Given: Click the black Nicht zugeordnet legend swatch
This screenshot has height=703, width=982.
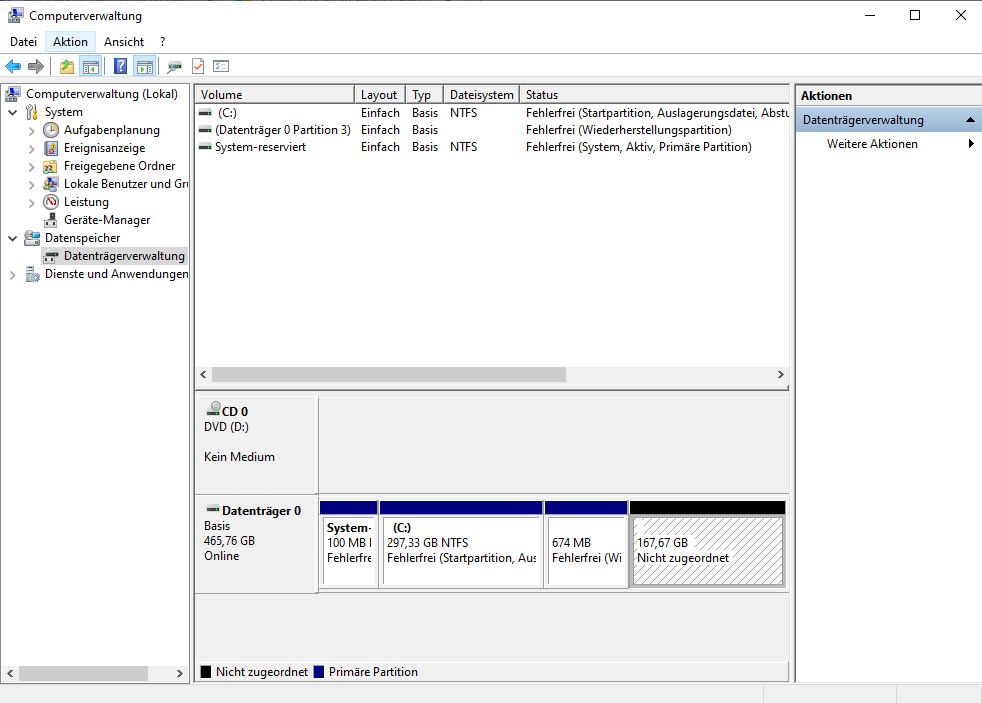Looking at the screenshot, I should point(205,672).
